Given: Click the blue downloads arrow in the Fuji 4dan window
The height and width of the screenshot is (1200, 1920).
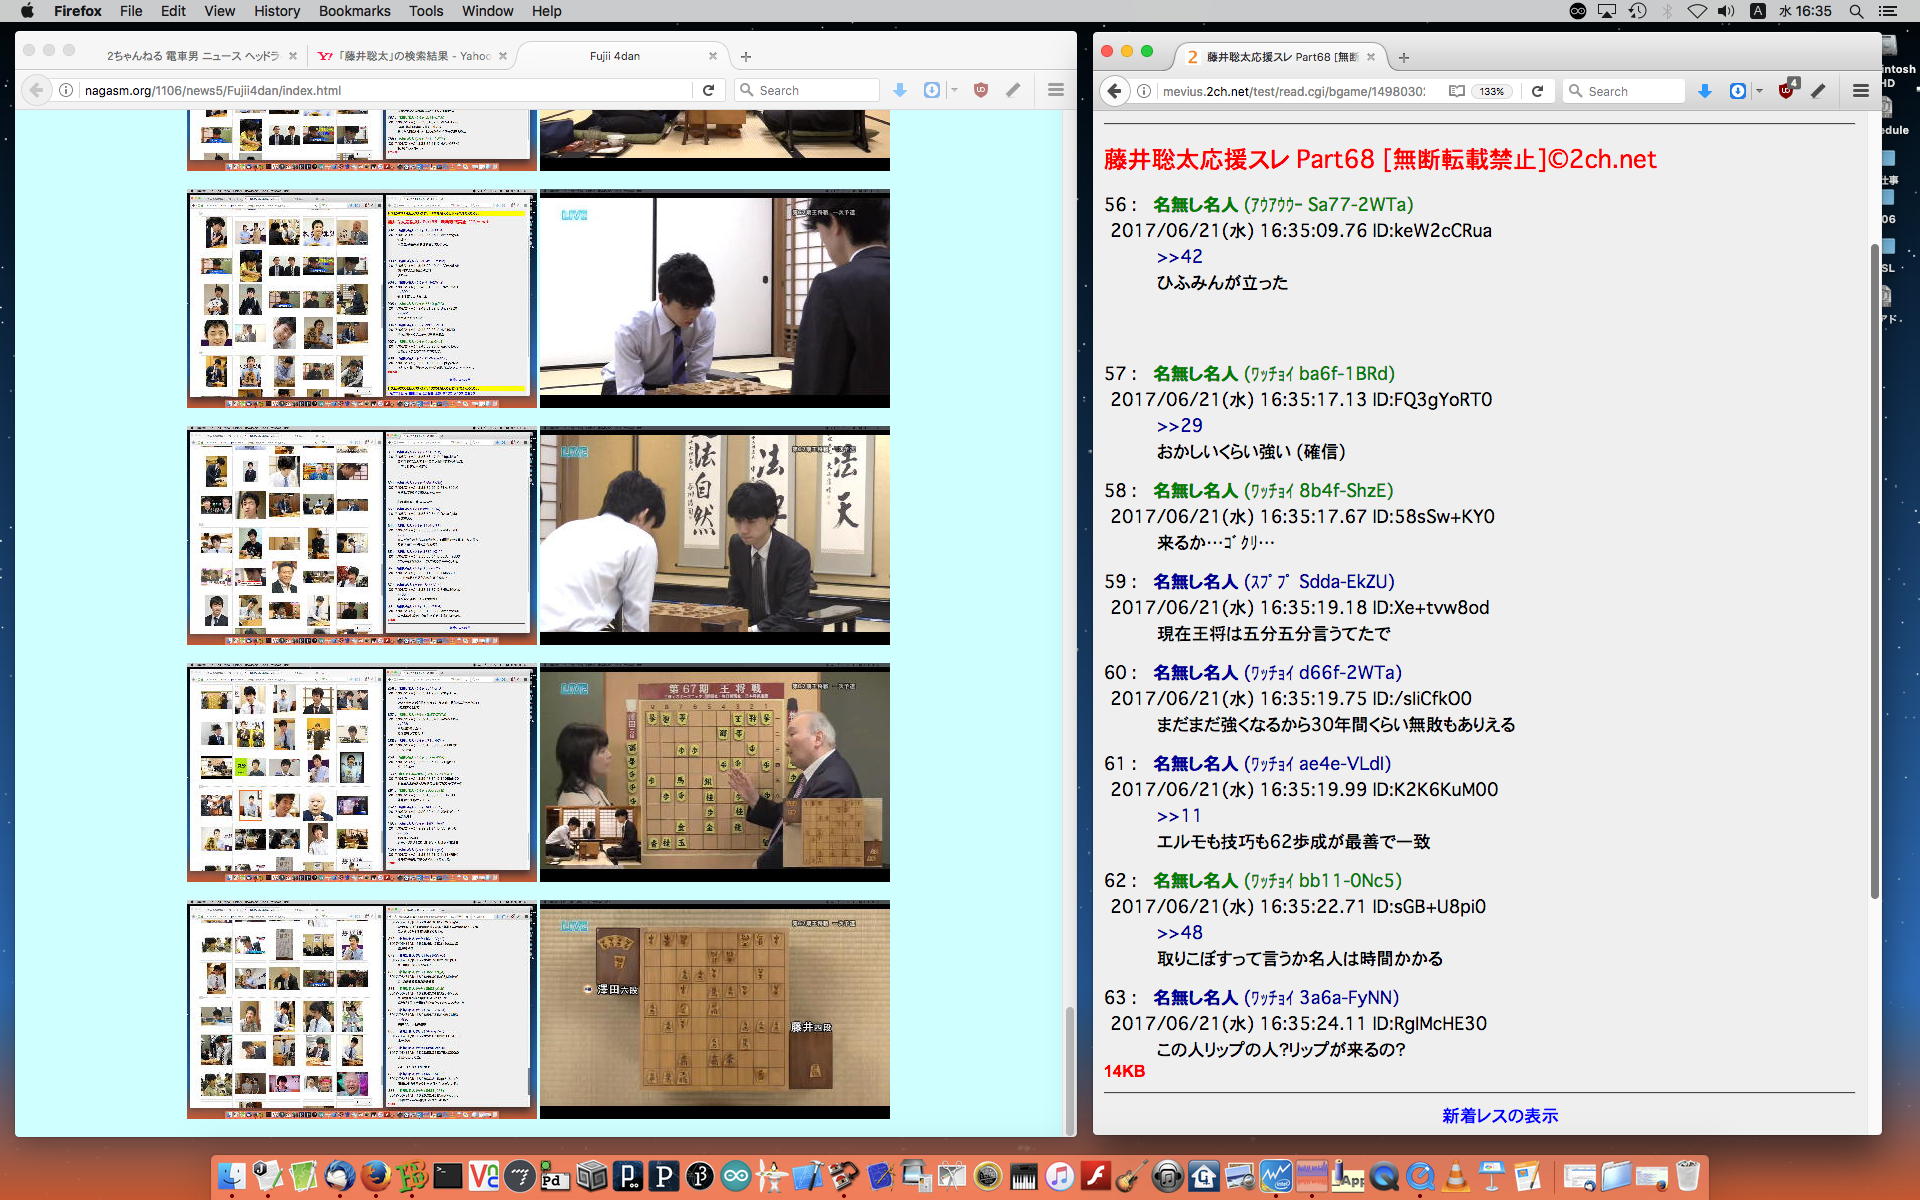Looking at the screenshot, I should [x=900, y=90].
